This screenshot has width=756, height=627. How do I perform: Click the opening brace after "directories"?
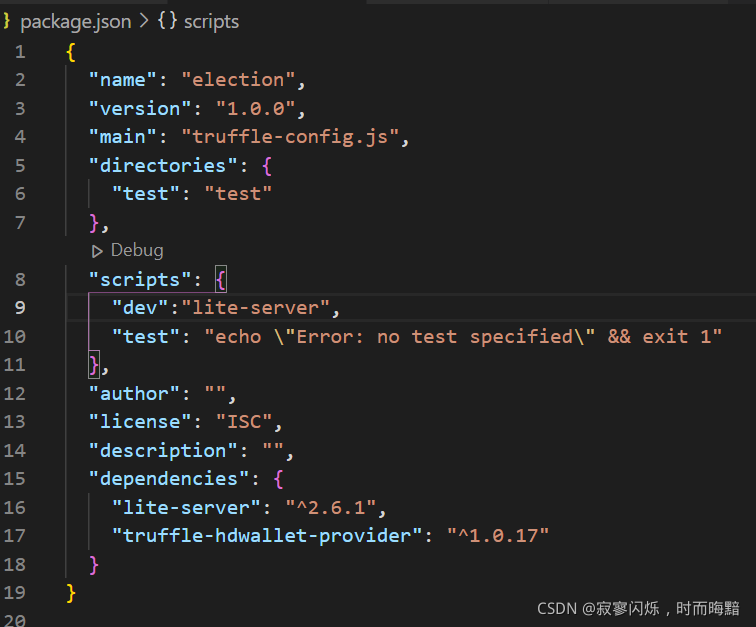pos(267,166)
